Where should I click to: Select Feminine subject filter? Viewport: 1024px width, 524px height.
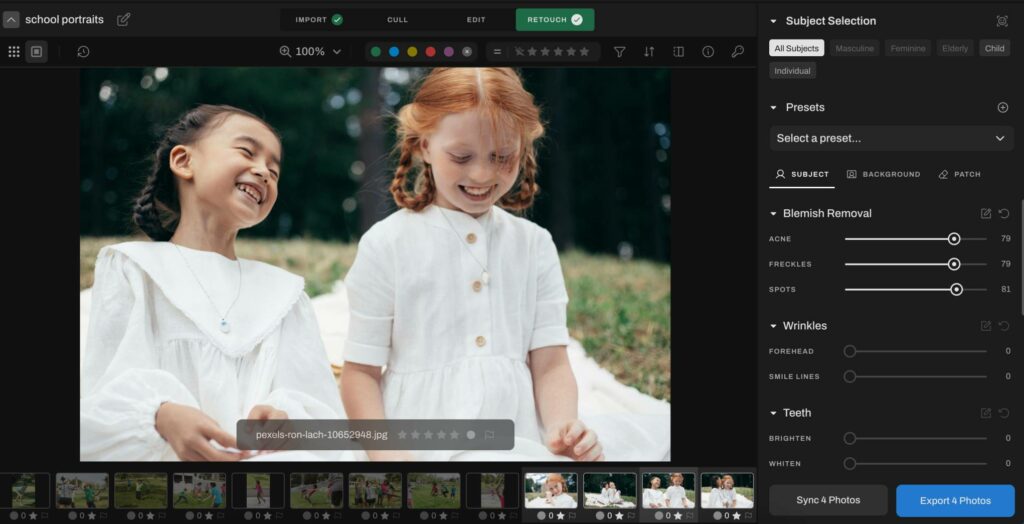pos(908,48)
